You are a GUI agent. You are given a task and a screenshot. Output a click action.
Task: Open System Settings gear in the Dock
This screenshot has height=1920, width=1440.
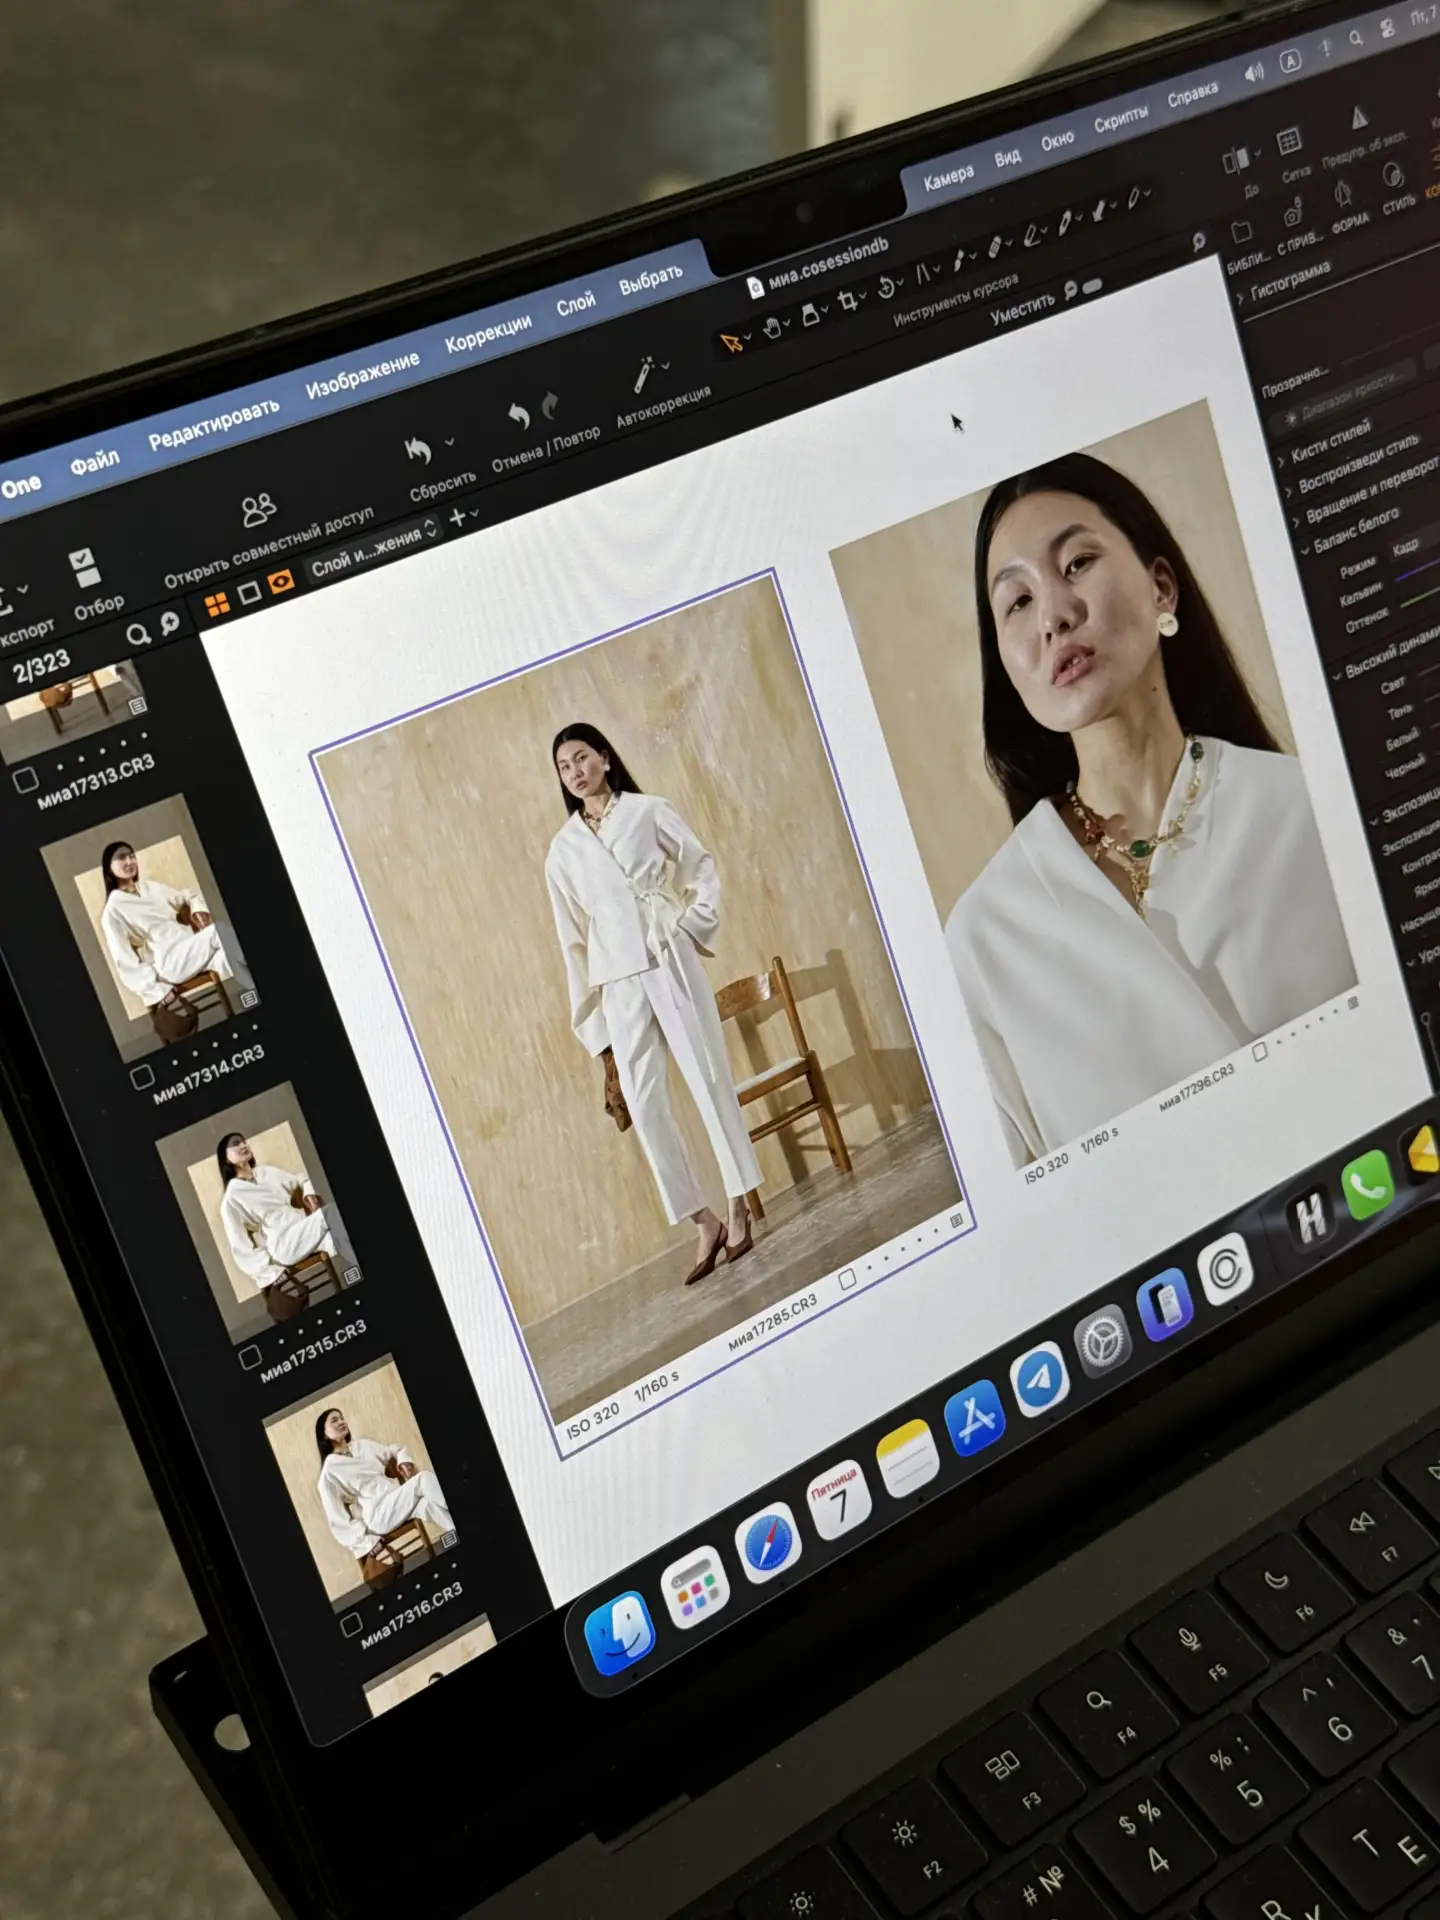tap(1103, 1342)
